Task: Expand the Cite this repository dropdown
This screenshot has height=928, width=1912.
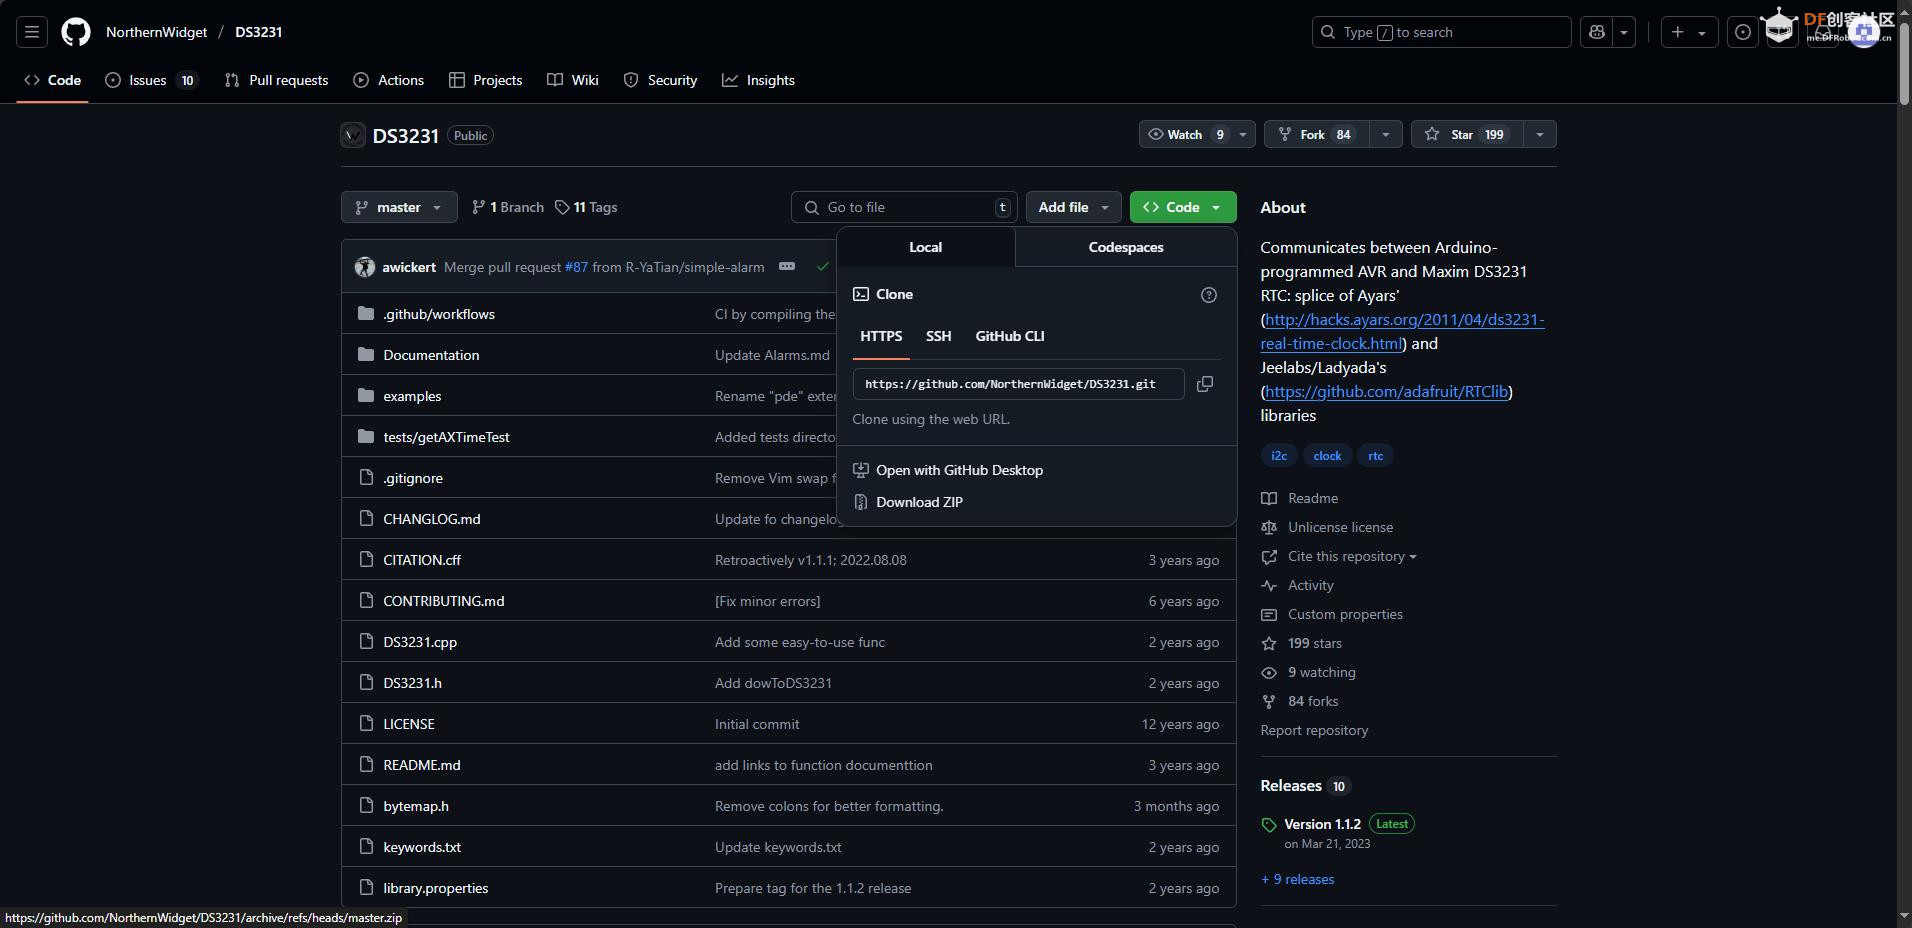Action: click(1351, 556)
